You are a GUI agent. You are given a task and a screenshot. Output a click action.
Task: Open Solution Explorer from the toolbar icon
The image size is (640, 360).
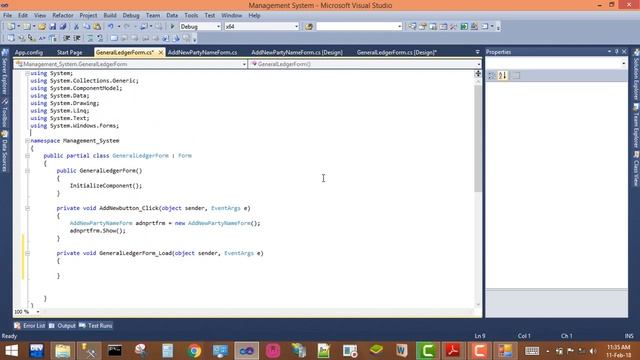tap(412, 27)
